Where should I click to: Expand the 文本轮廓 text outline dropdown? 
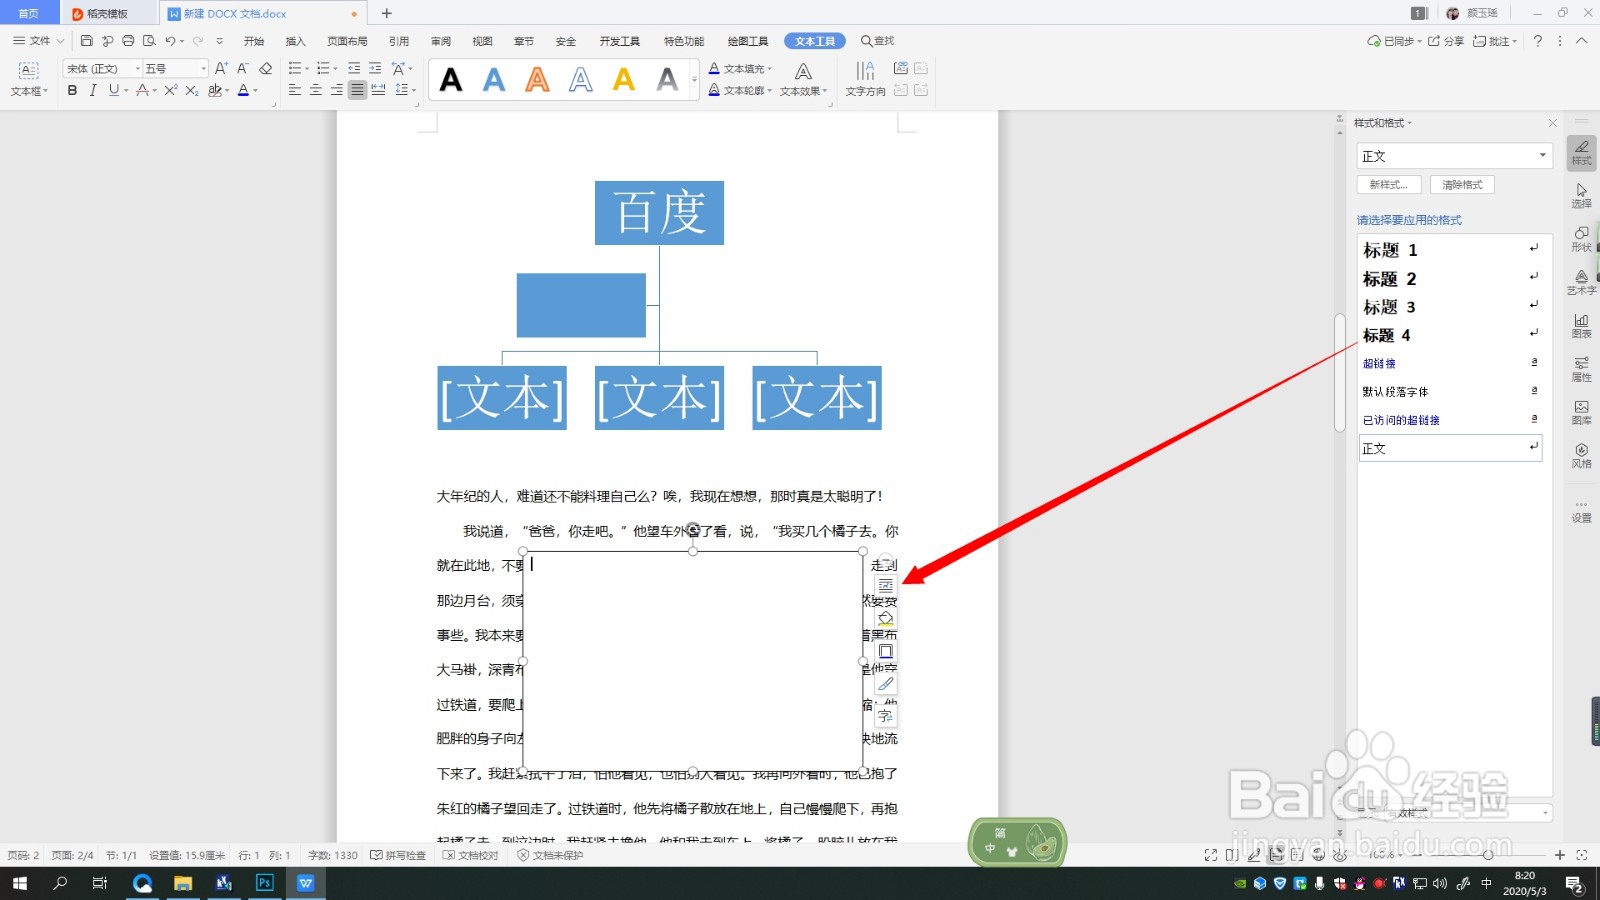coord(769,91)
